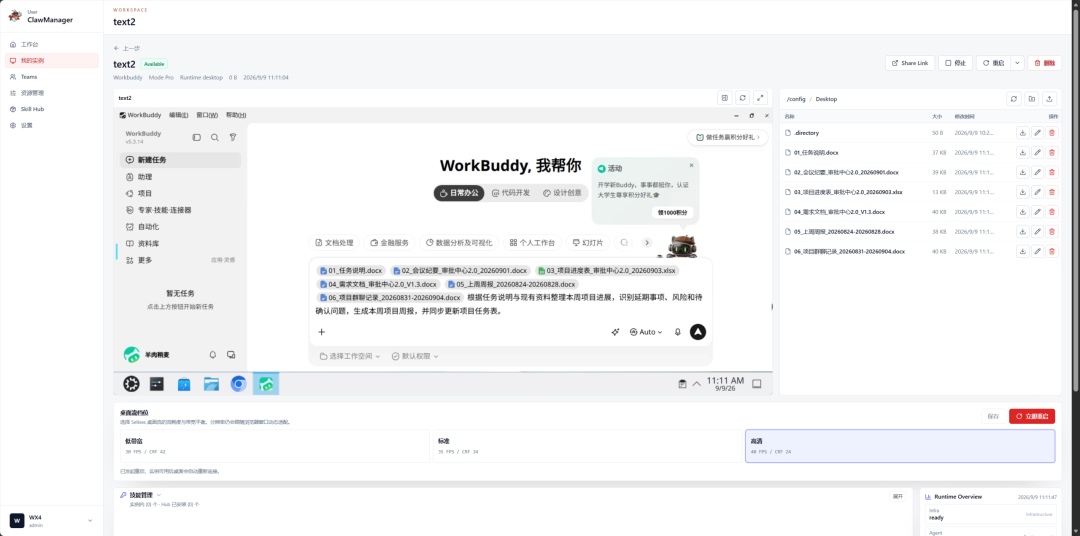Open 资源管理 in ClawManager sidebar
The height and width of the screenshot is (536, 1080).
coord(52,93)
